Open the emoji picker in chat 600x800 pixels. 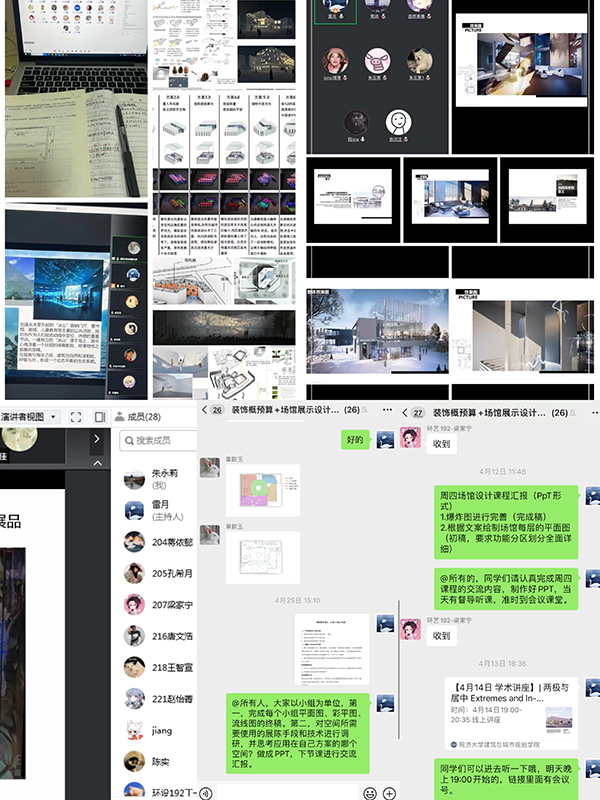point(369,793)
